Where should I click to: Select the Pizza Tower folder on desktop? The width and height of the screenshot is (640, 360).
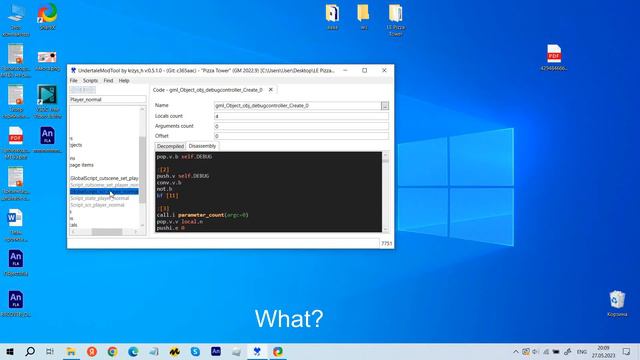tap(396, 19)
